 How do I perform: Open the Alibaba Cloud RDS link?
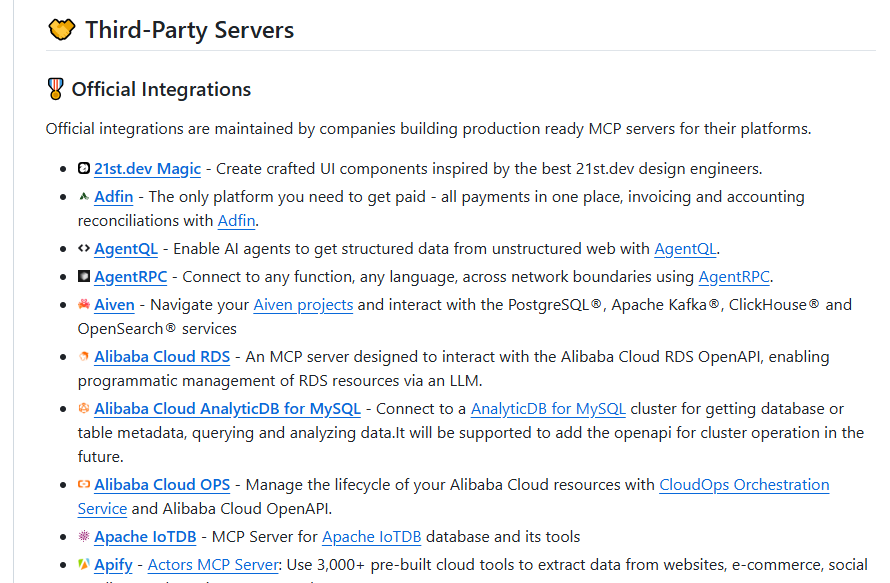(162, 356)
